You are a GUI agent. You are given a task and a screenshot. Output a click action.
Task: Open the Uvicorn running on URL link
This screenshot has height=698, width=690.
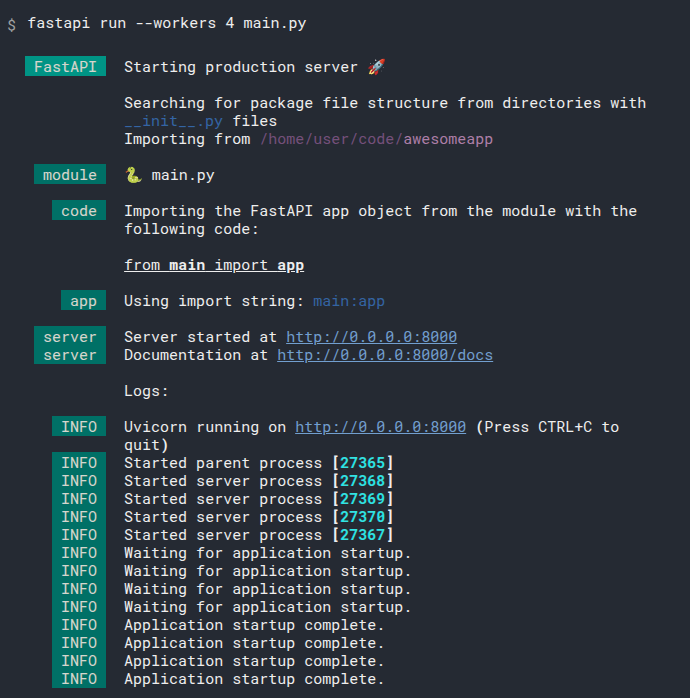coord(380,427)
